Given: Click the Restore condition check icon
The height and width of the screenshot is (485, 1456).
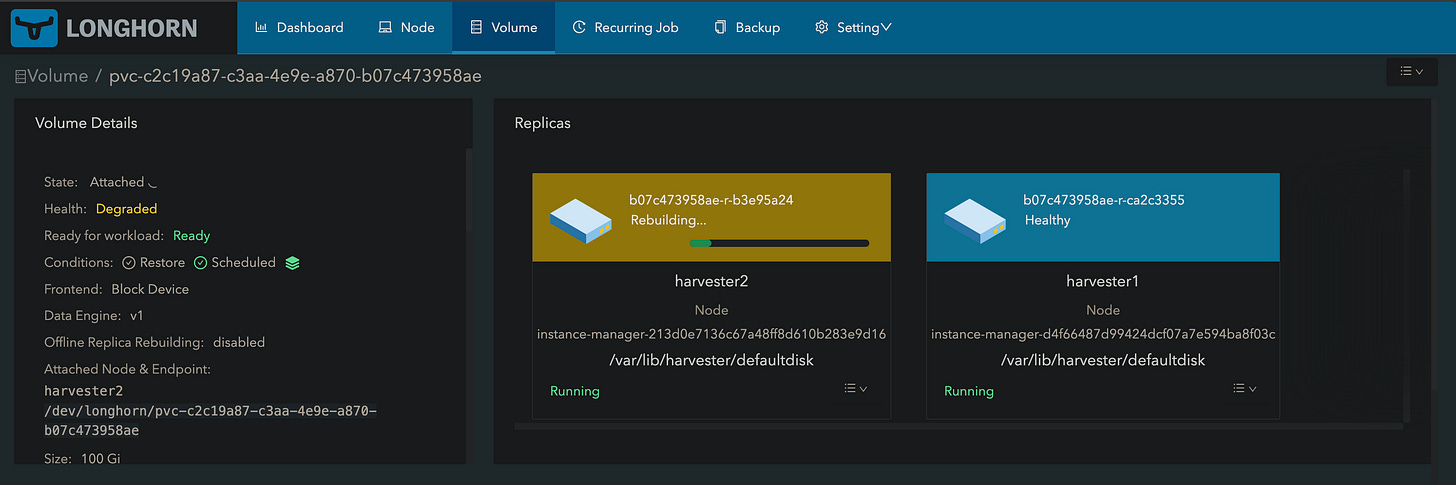Looking at the screenshot, I should pyautogui.click(x=129, y=263).
